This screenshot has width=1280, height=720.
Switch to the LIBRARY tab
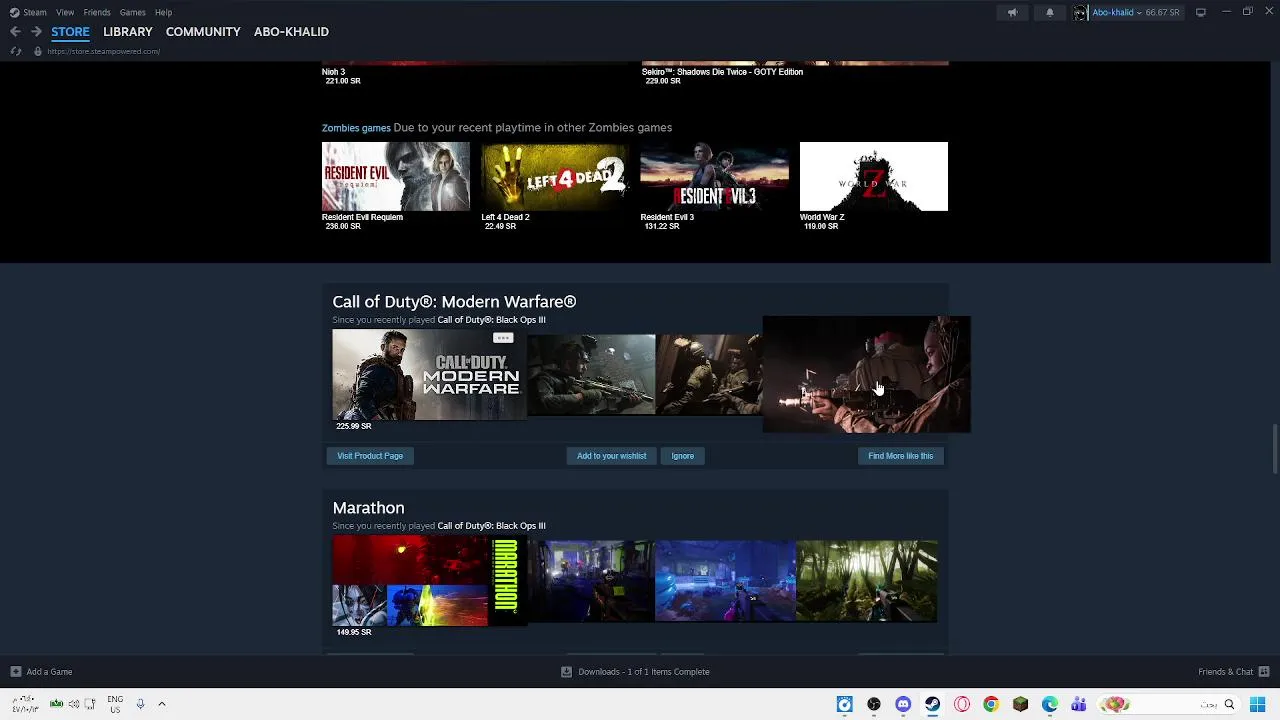(128, 32)
